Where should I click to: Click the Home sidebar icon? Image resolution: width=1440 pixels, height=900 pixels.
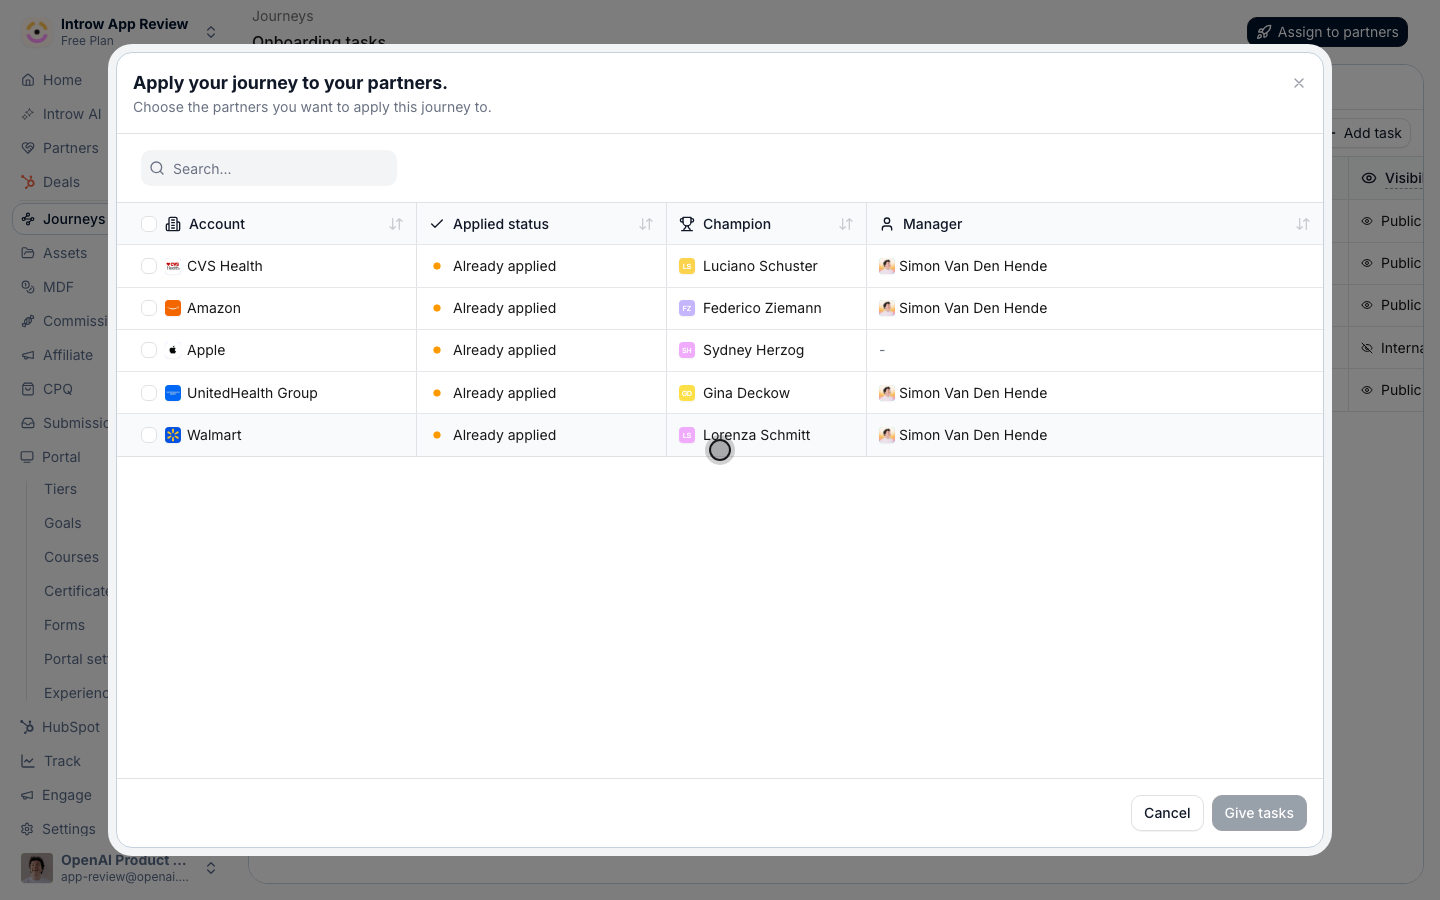28,80
